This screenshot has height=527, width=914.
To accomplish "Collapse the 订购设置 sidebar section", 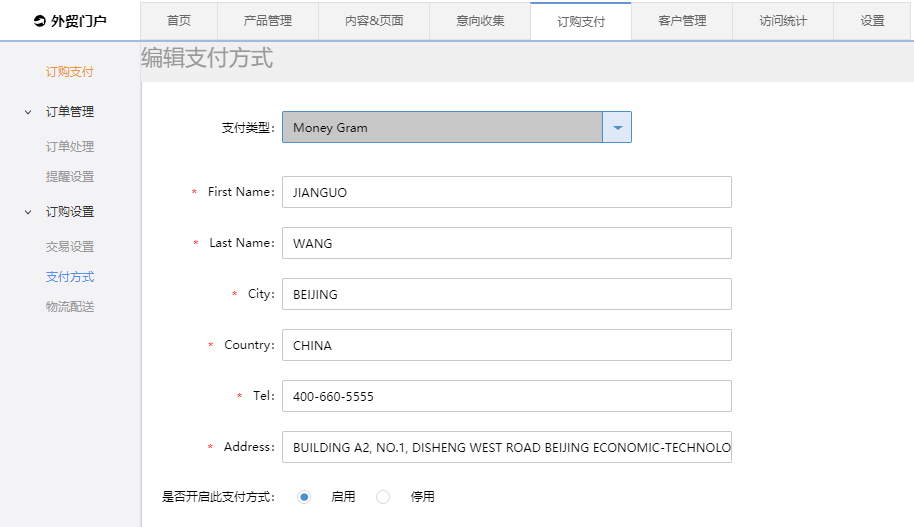I will (x=28, y=212).
